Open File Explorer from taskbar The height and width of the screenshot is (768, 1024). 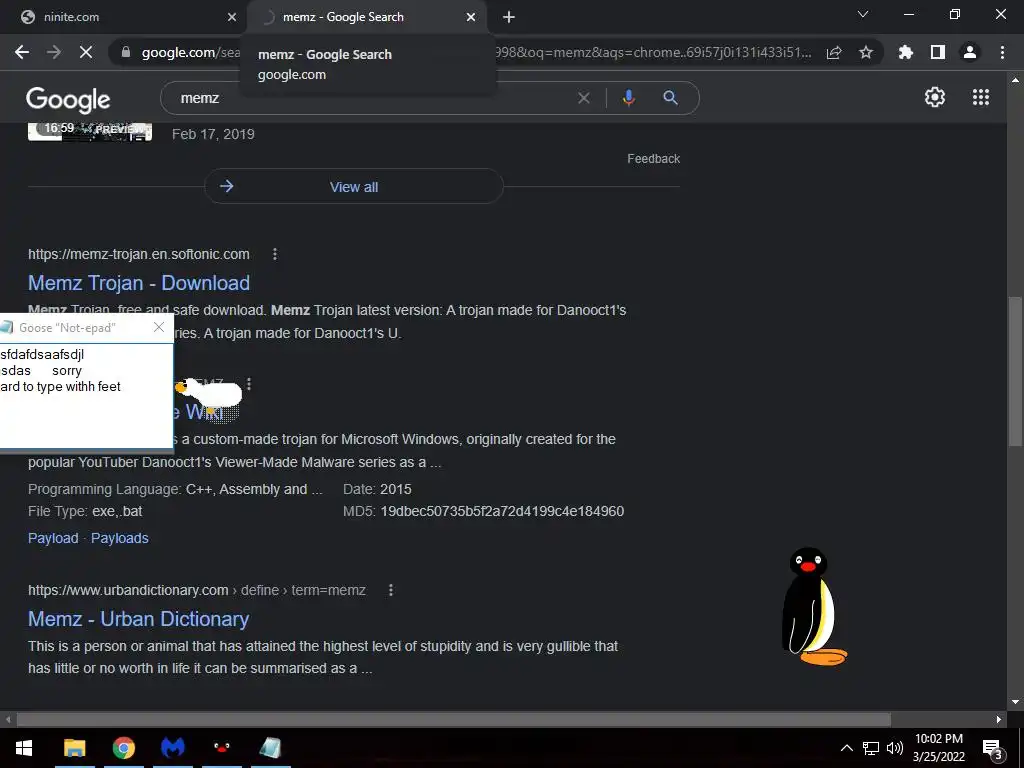74,748
